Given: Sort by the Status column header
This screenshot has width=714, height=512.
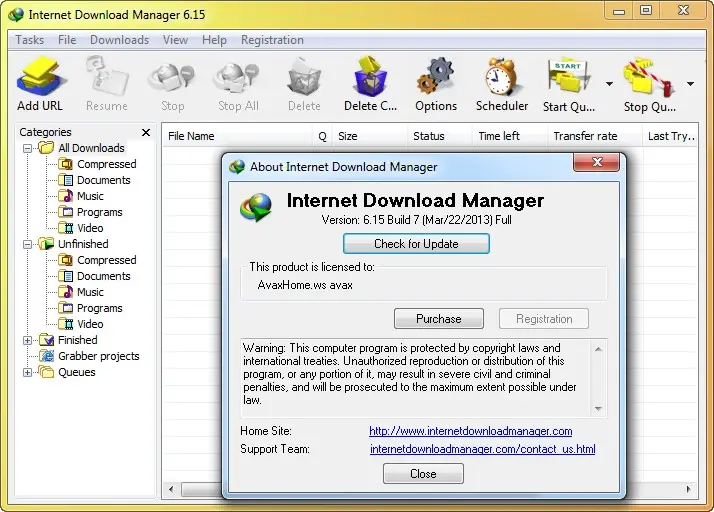Looking at the screenshot, I should point(439,136).
